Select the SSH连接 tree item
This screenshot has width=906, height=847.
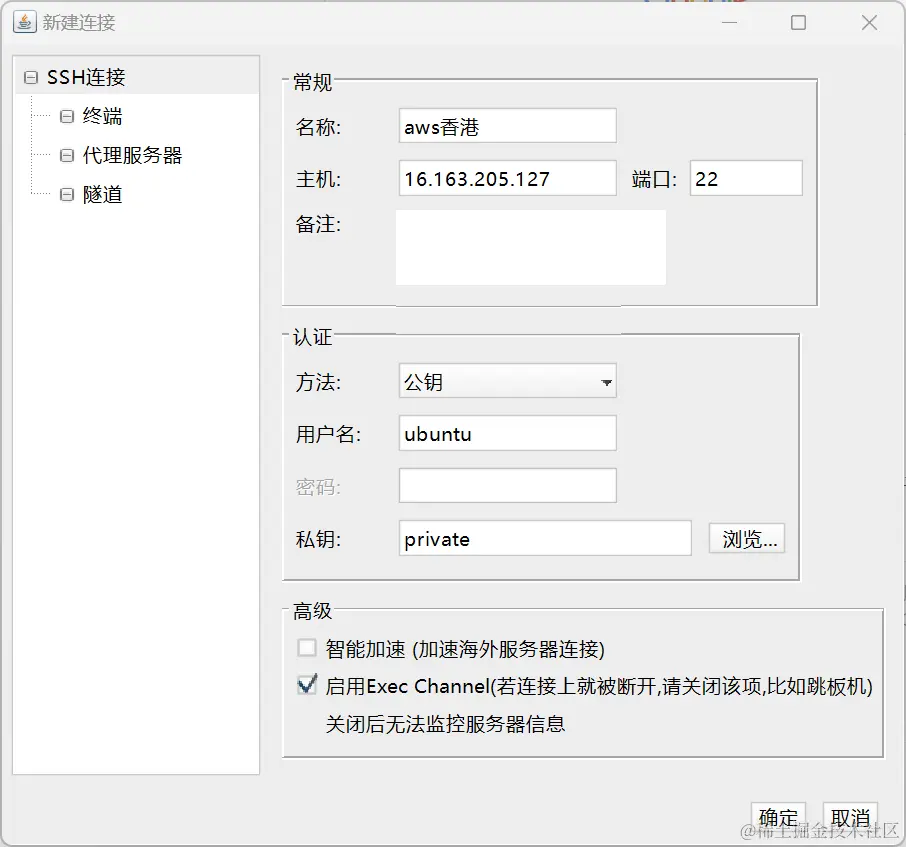(x=86, y=77)
